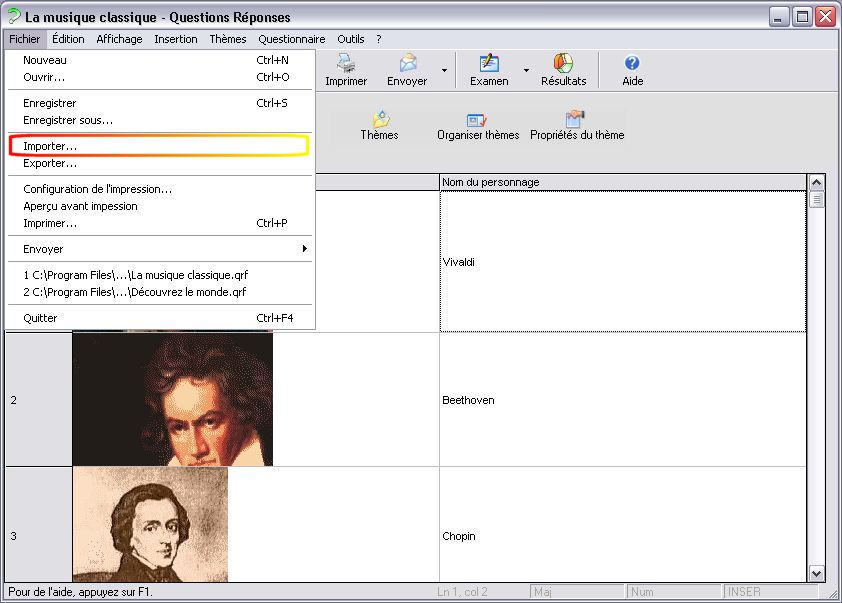842x603 pixels.
Task: Click the scrollbar down arrow
Action: click(816, 574)
